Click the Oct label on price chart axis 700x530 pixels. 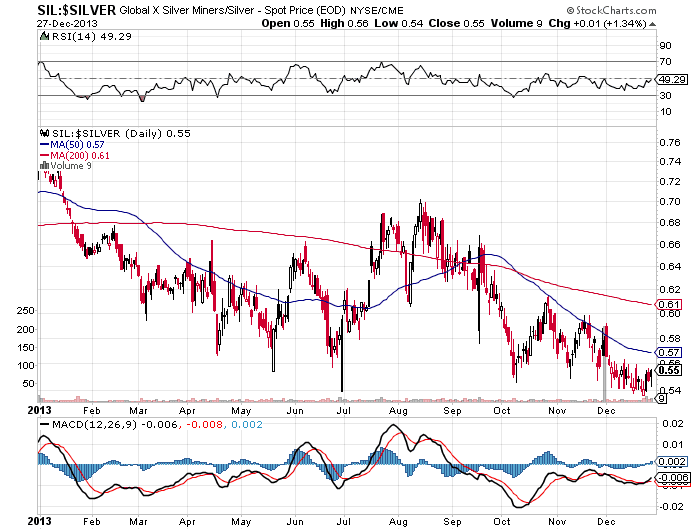pos(502,410)
